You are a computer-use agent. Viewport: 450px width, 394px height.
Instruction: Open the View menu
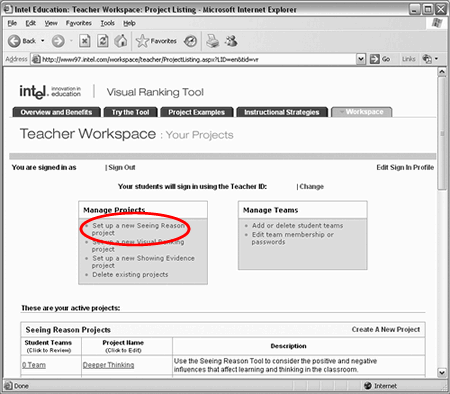click(x=51, y=23)
